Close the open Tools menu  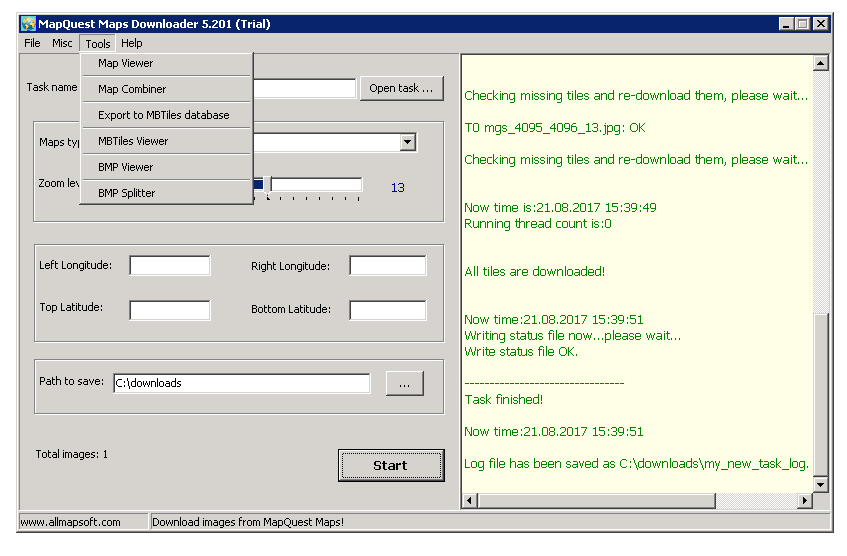click(98, 44)
